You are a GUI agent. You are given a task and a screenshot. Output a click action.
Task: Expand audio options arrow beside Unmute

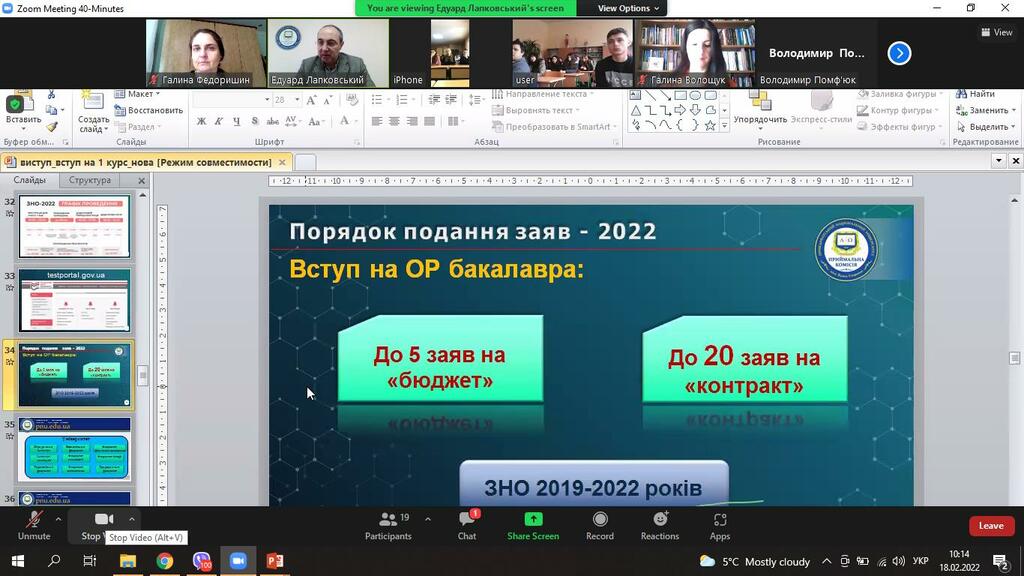pyautogui.click(x=58, y=519)
